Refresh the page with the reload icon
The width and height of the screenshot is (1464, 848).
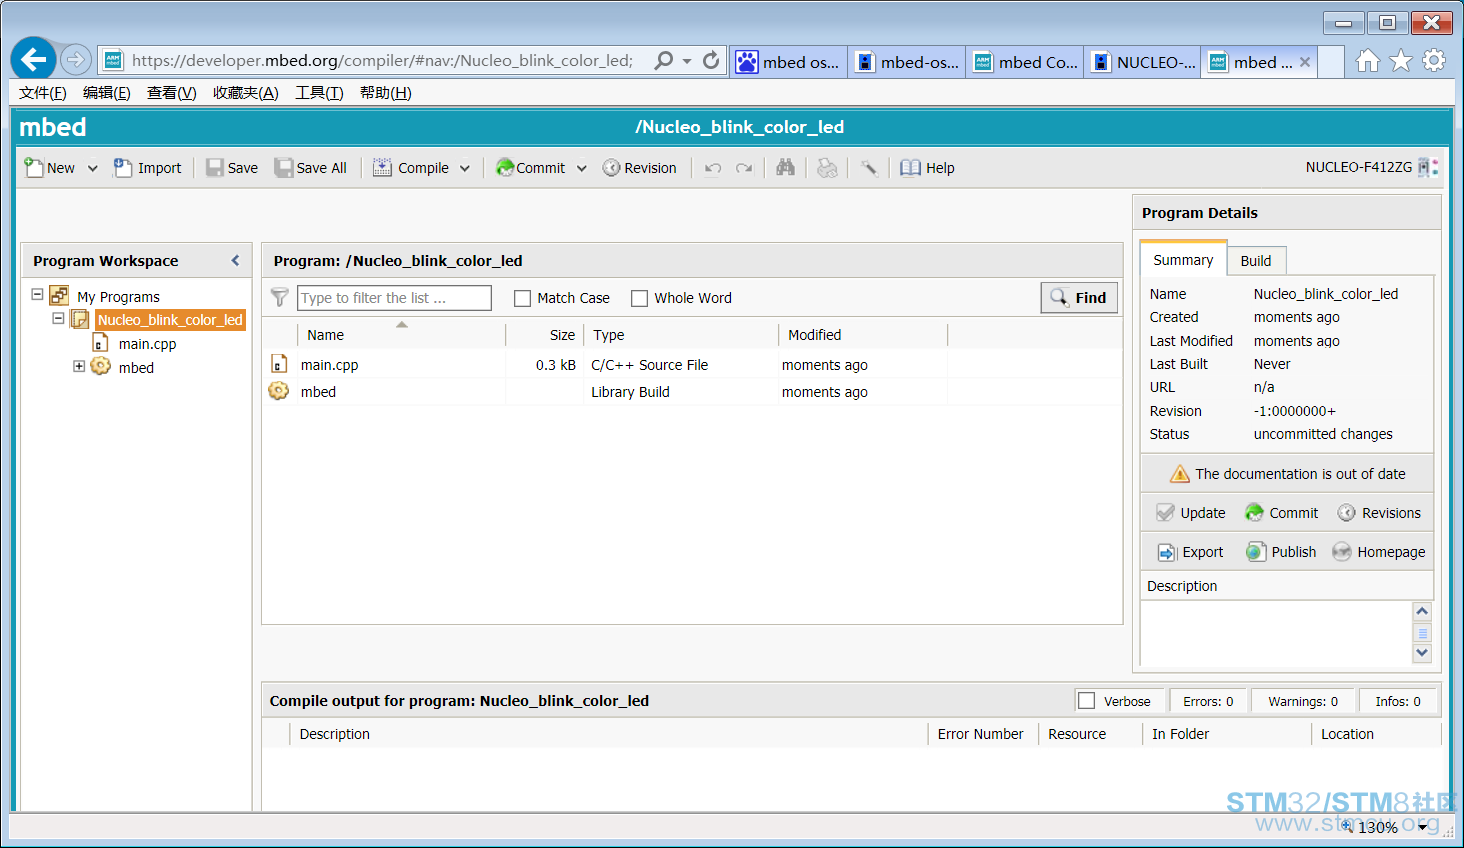[711, 60]
